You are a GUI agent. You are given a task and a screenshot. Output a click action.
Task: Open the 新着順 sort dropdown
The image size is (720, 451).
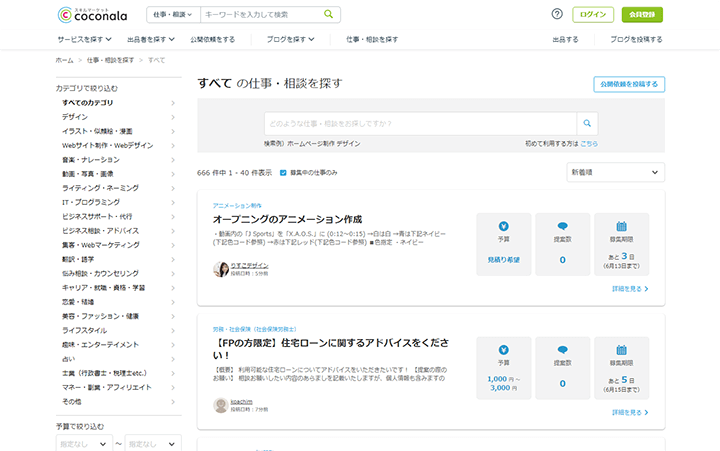click(x=615, y=172)
